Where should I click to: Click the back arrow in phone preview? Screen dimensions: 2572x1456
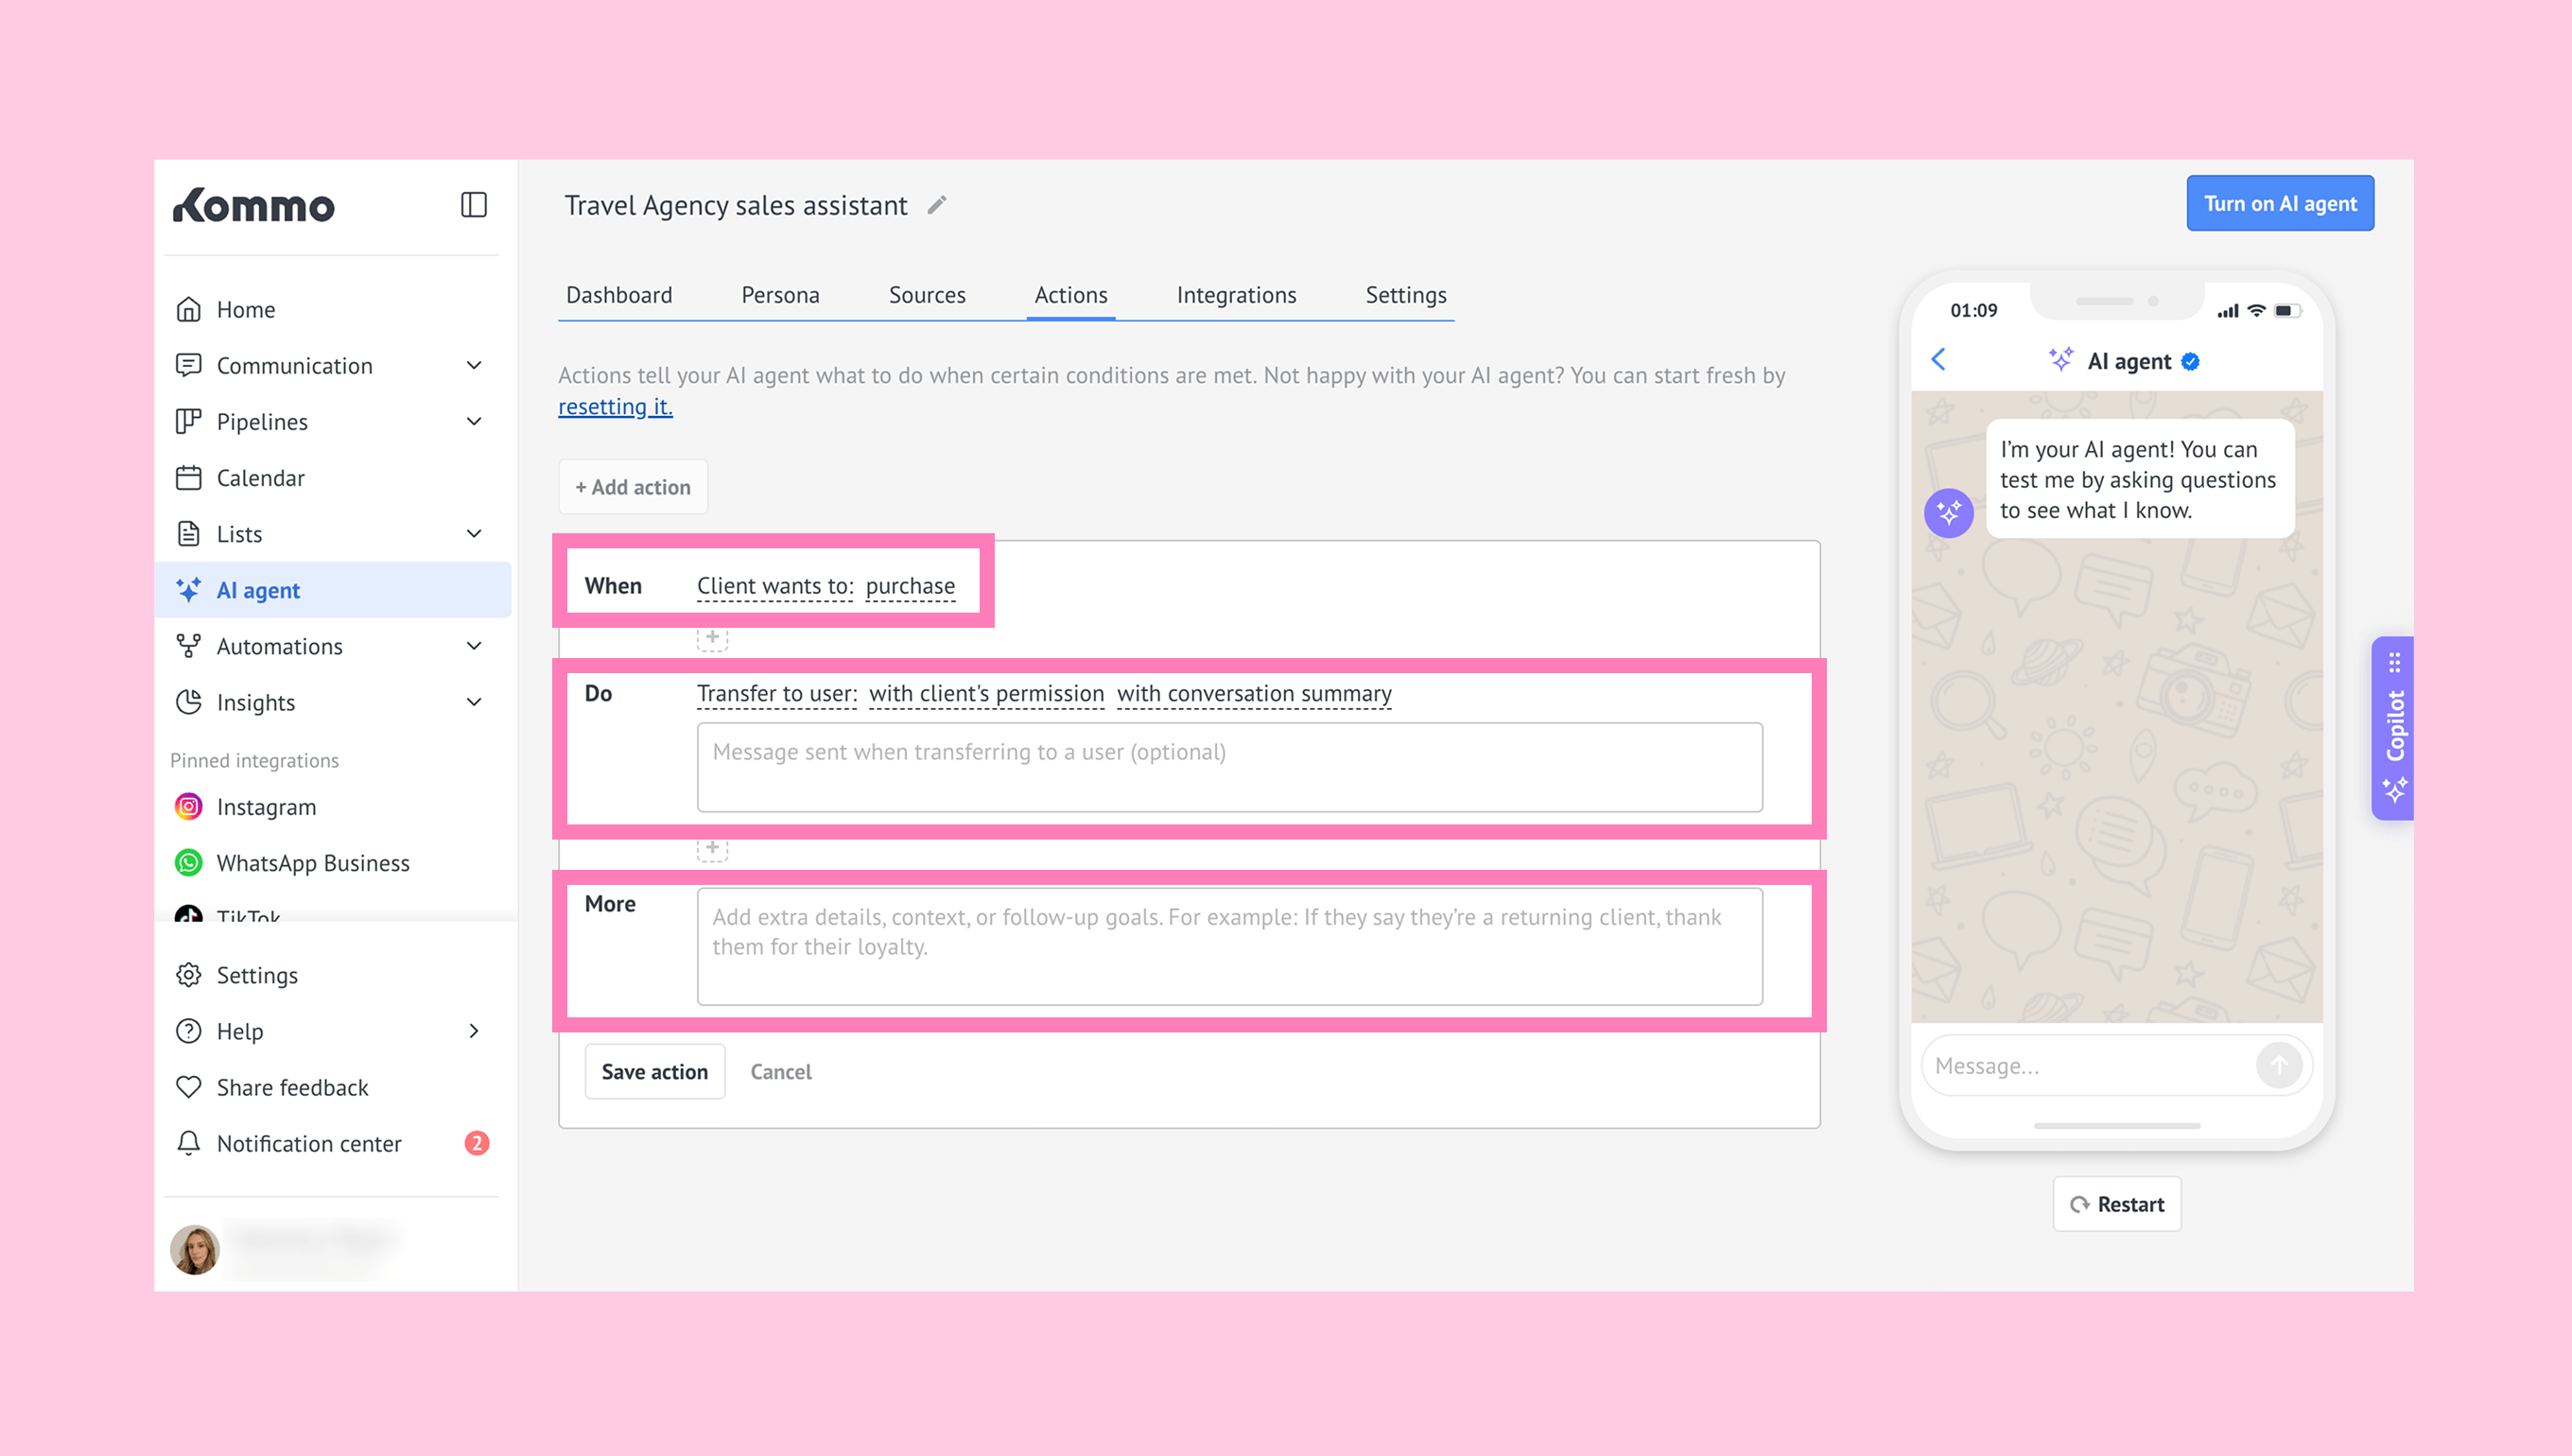pyautogui.click(x=1938, y=360)
